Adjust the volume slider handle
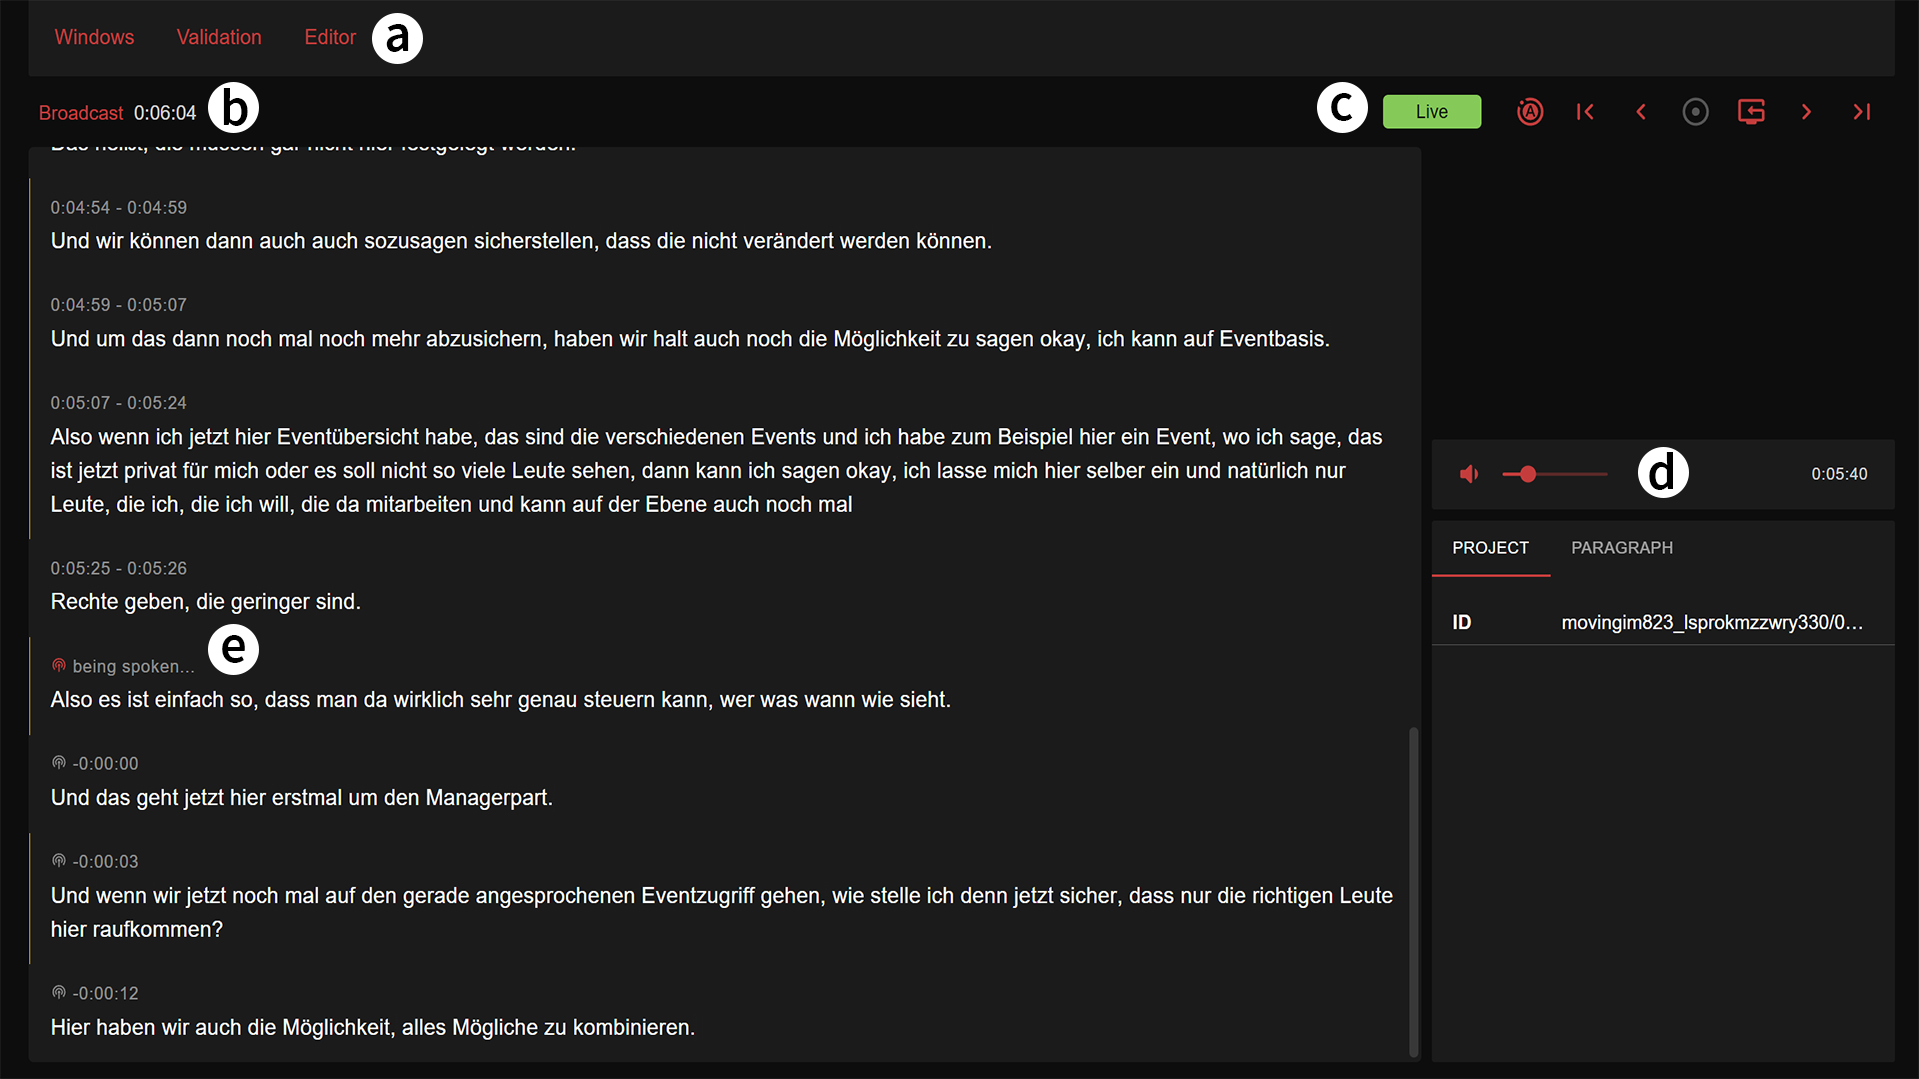The width and height of the screenshot is (1919, 1079). click(1528, 474)
